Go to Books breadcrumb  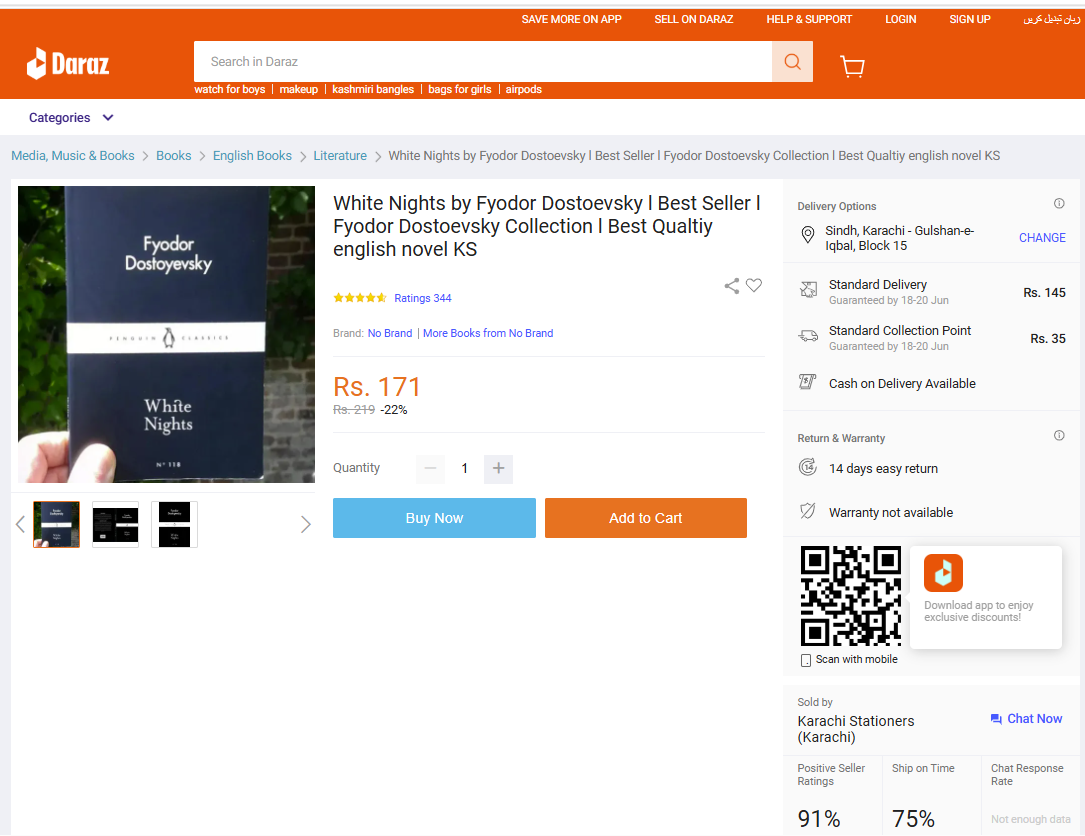click(174, 156)
